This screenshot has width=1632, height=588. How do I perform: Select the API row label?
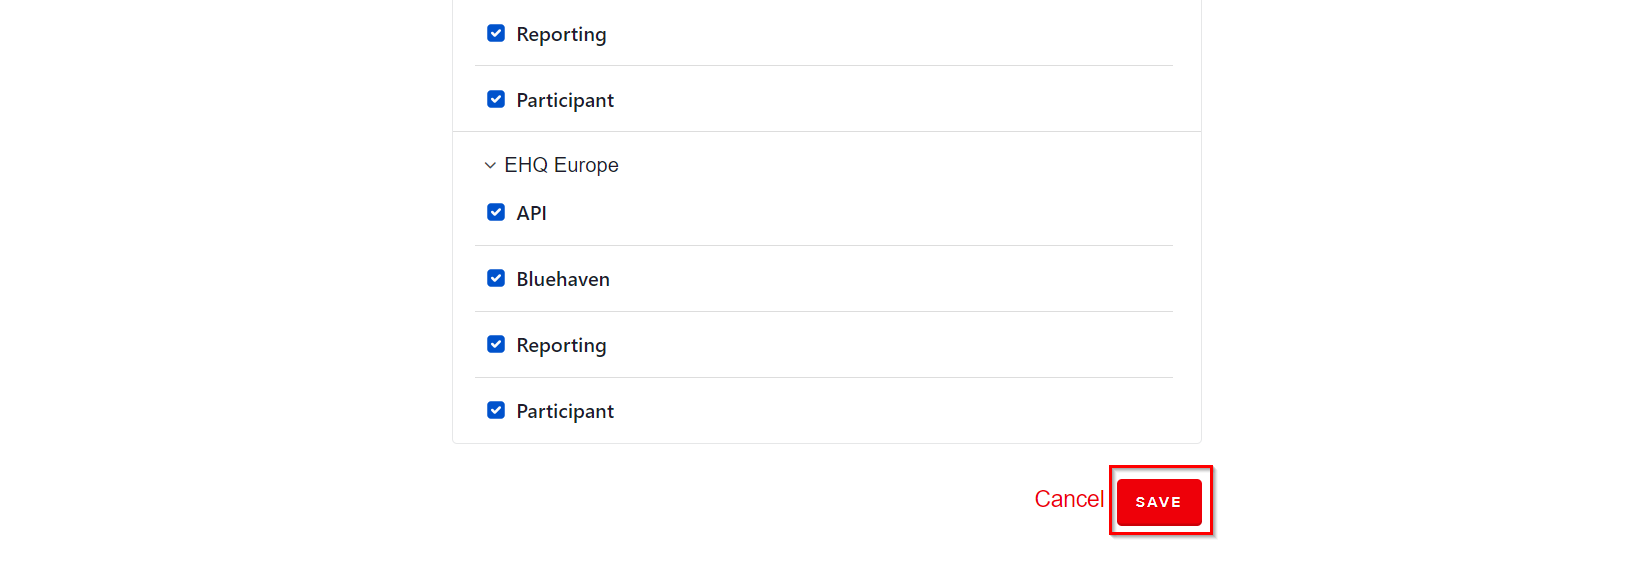[531, 212]
